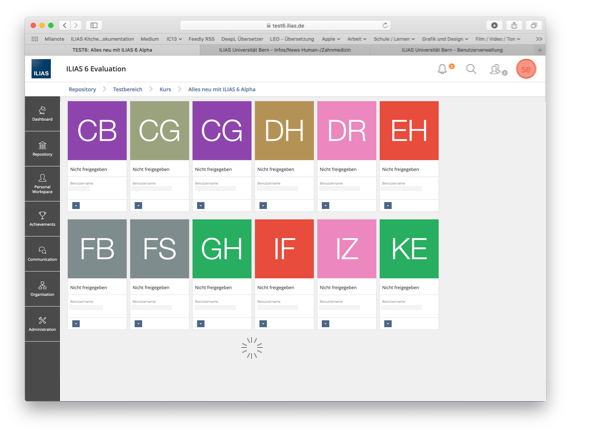600x434 pixels.
Task: Expand the actions dropdown on KE card
Action: pyautogui.click(x=387, y=323)
